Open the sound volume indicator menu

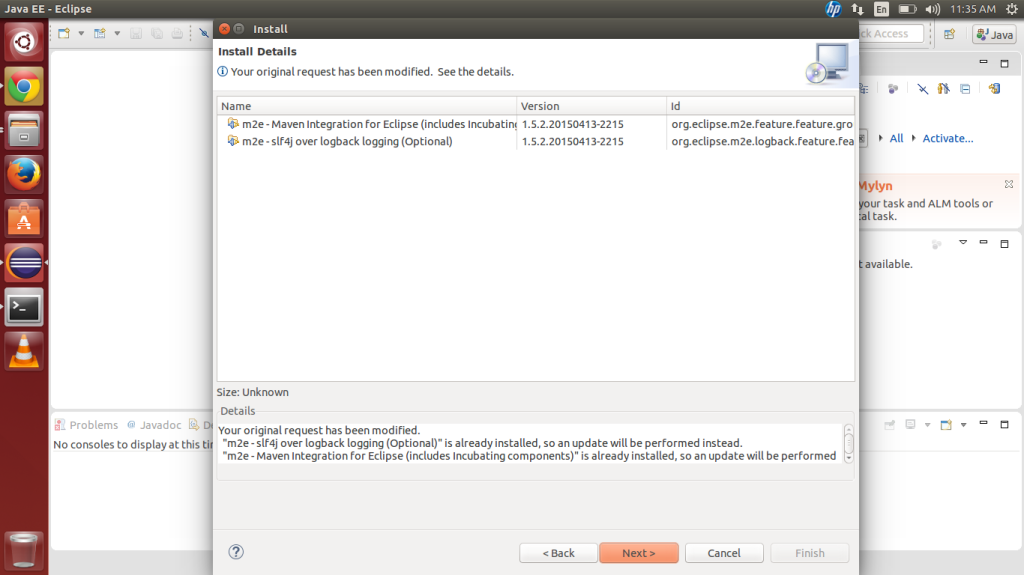tap(933, 9)
